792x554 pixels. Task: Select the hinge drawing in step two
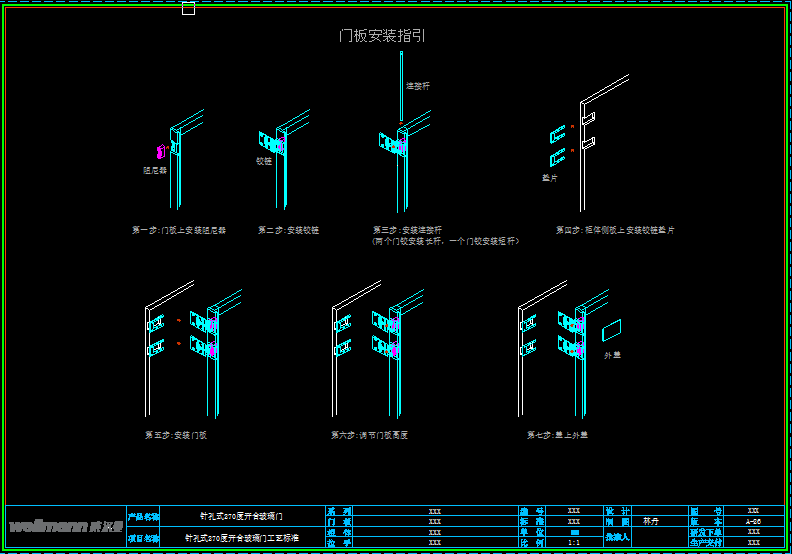coord(273,144)
